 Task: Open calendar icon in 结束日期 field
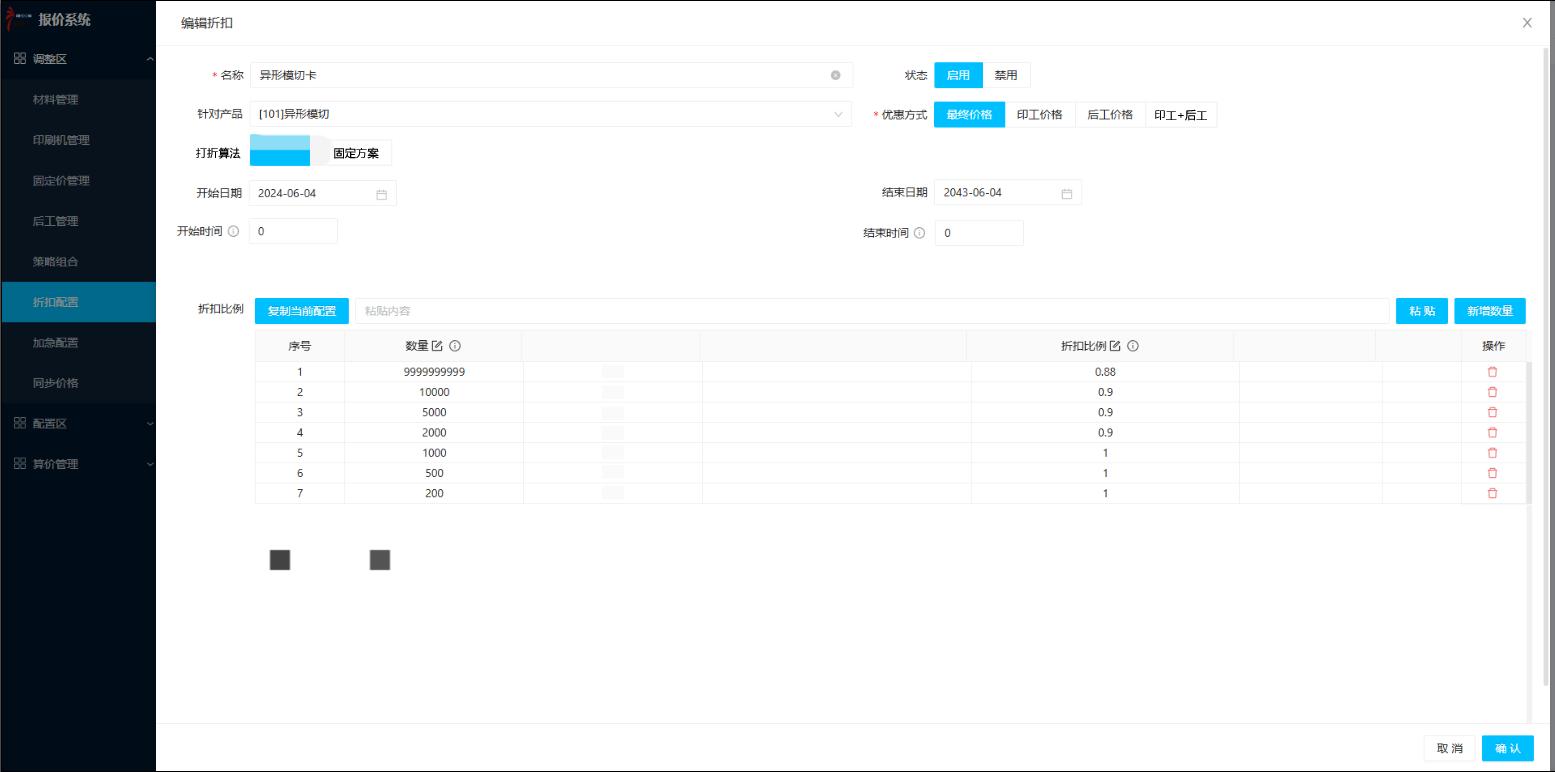(1066, 194)
